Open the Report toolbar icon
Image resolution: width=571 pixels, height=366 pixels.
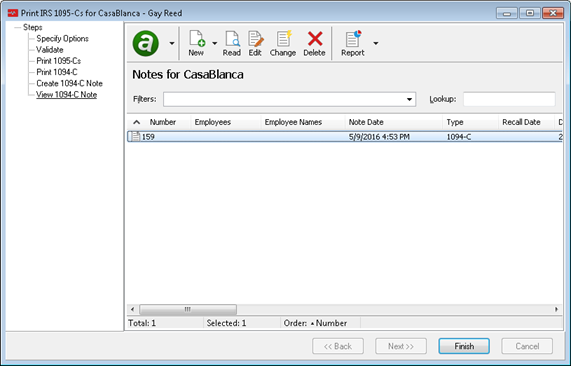(353, 43)
